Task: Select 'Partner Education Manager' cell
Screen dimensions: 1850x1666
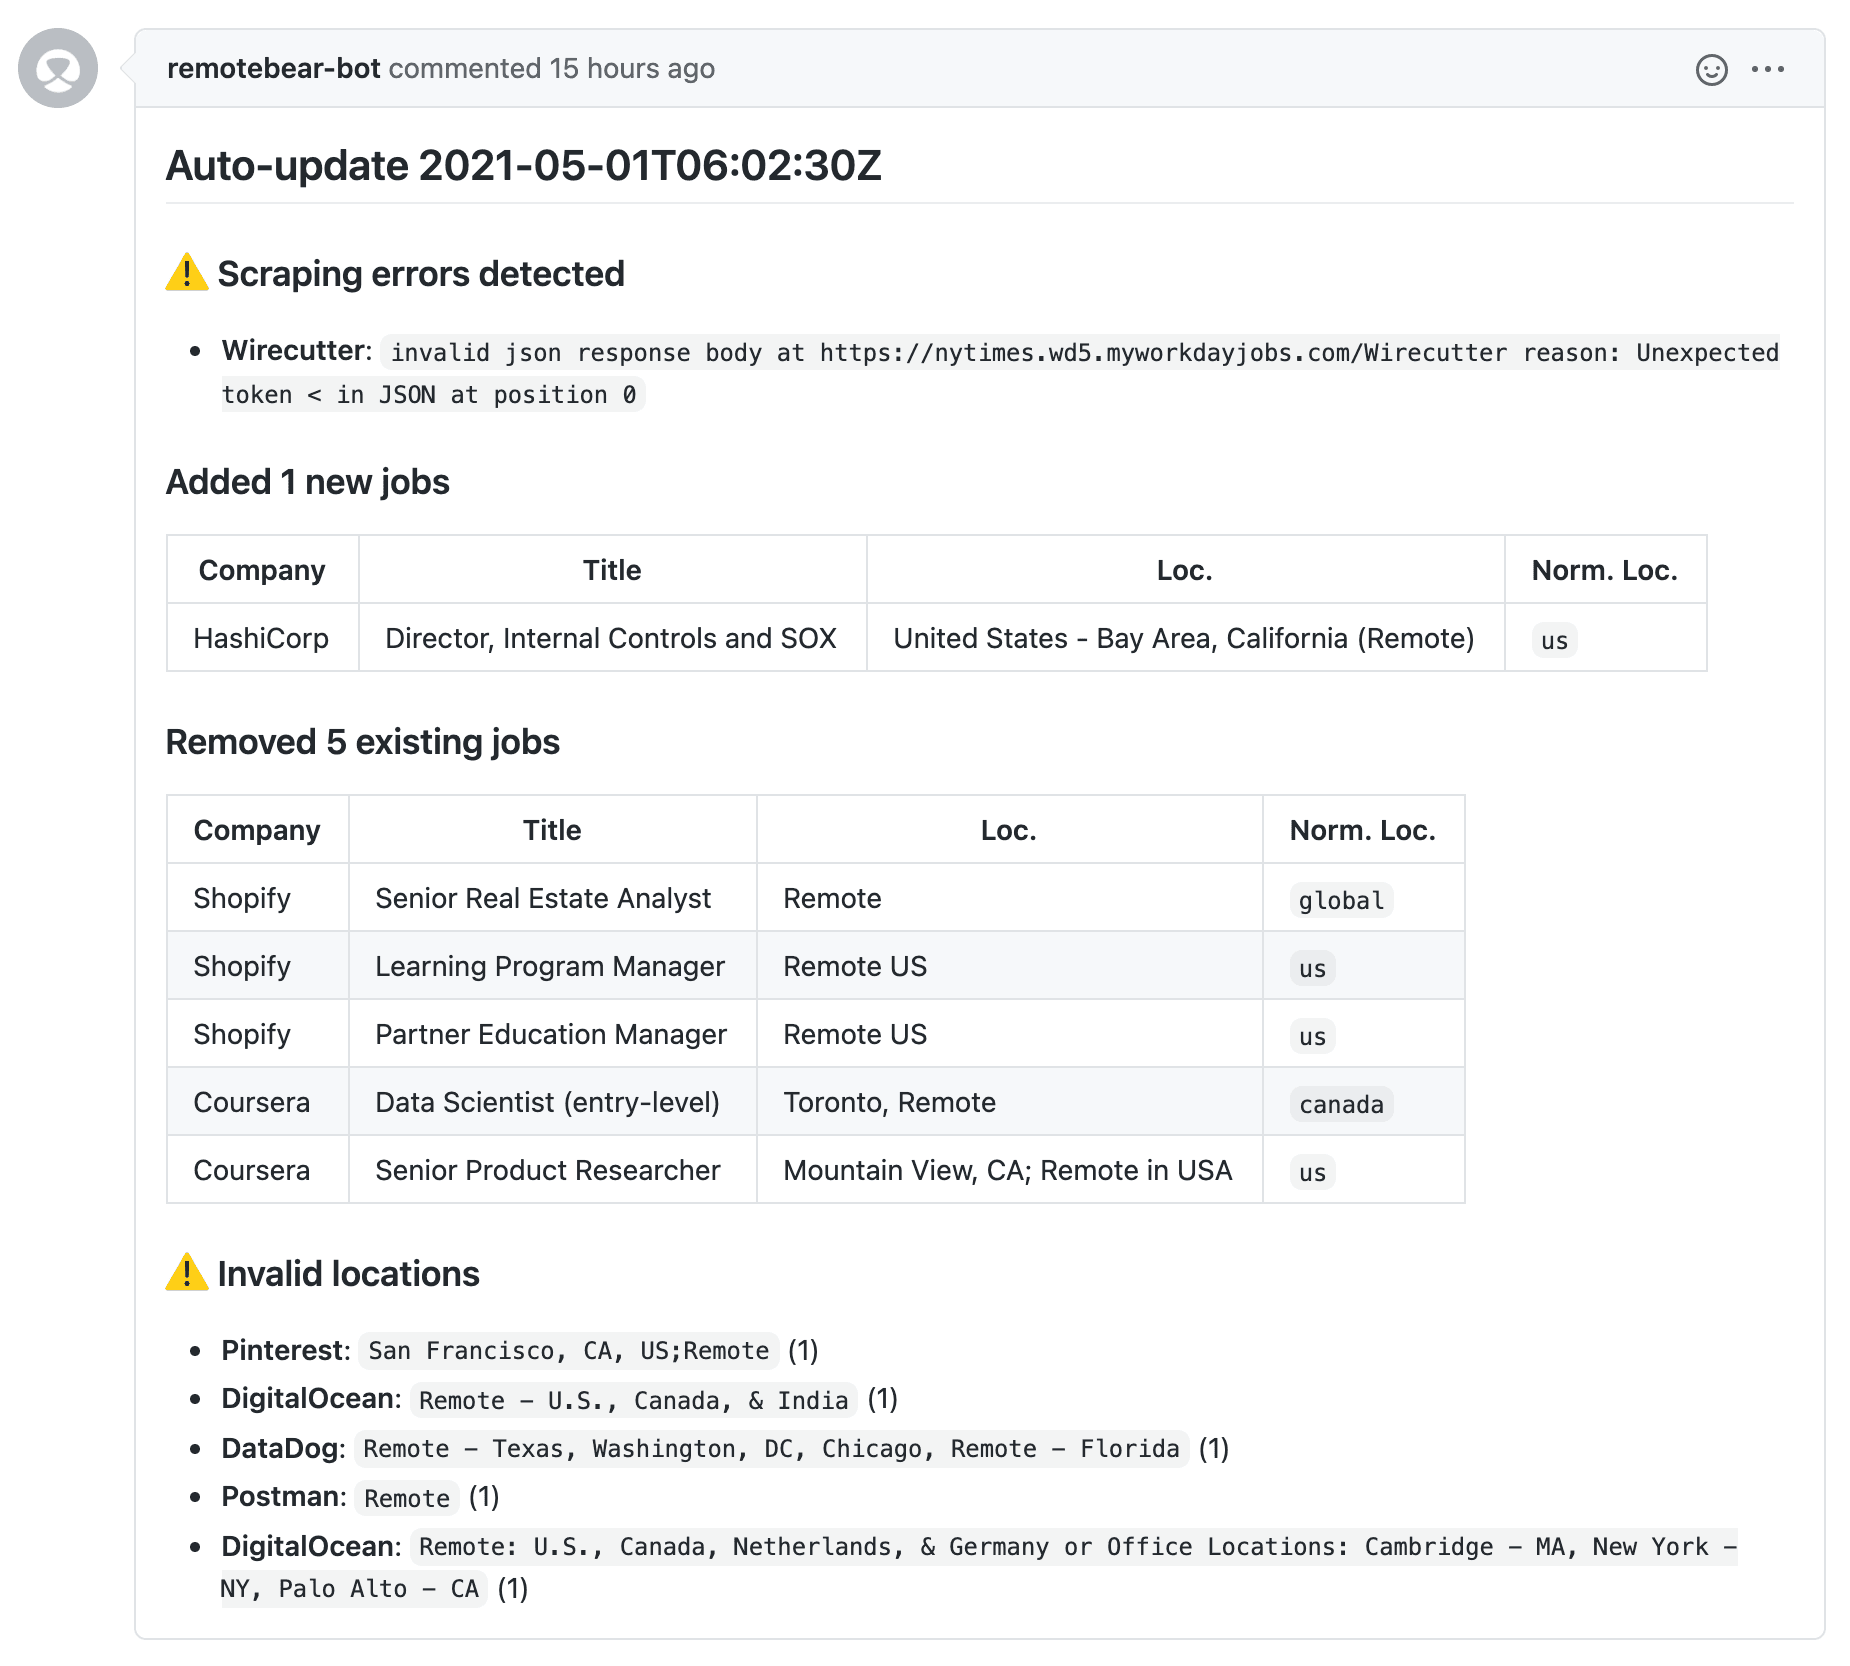Action: (551, 1034)
